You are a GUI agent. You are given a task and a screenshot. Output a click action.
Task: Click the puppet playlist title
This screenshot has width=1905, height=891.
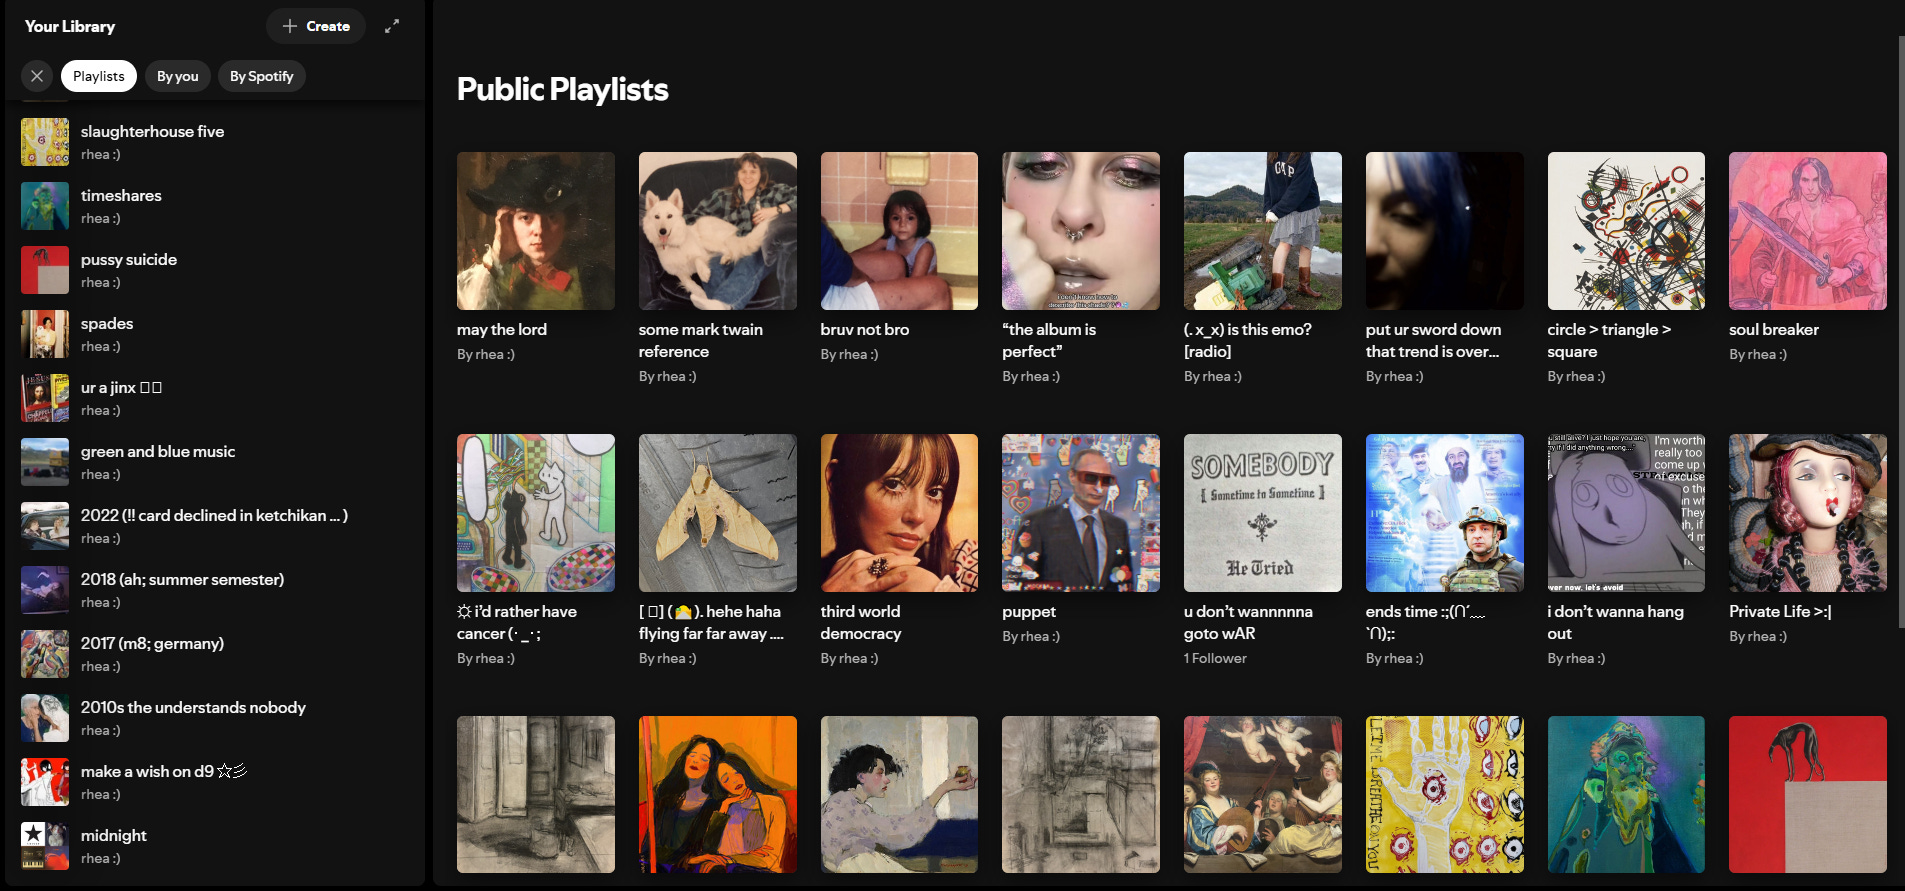coord(1029,611)
